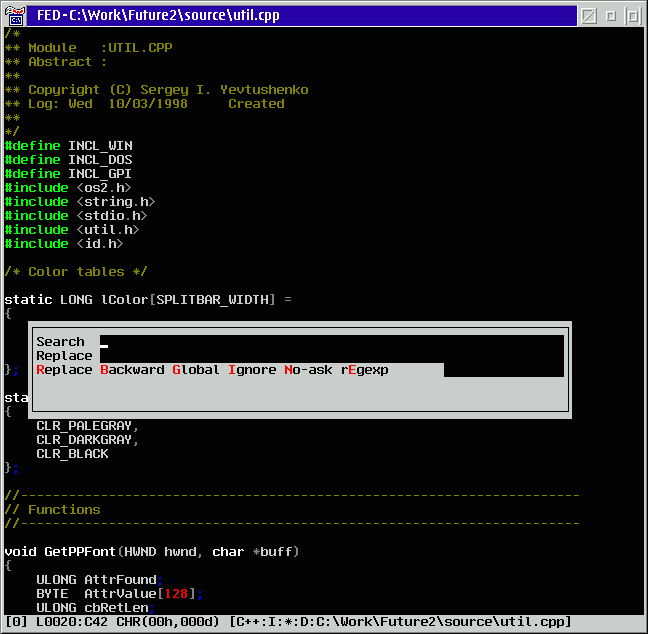This screenshot has height=634, width=648.
Task: Place cursor on #define INCL_WIN line
Action: [69, 145]
